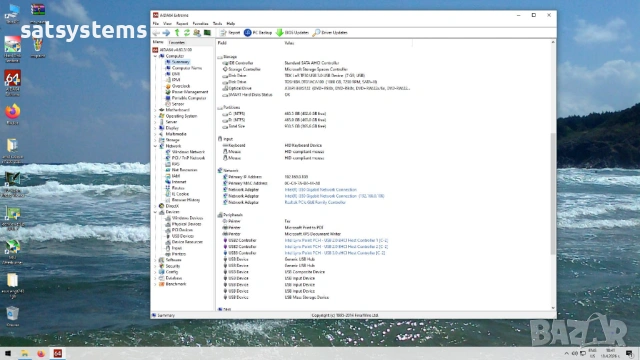
Task: Switch to the Menu tab in sidebar
Action: 158,42
